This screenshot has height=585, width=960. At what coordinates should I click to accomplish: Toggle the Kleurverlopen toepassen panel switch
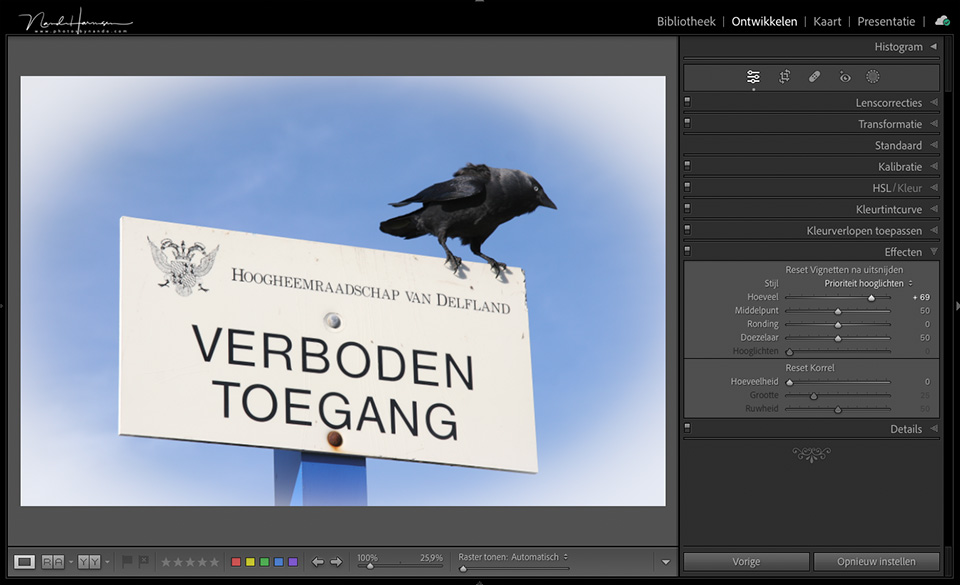[688, 229]
